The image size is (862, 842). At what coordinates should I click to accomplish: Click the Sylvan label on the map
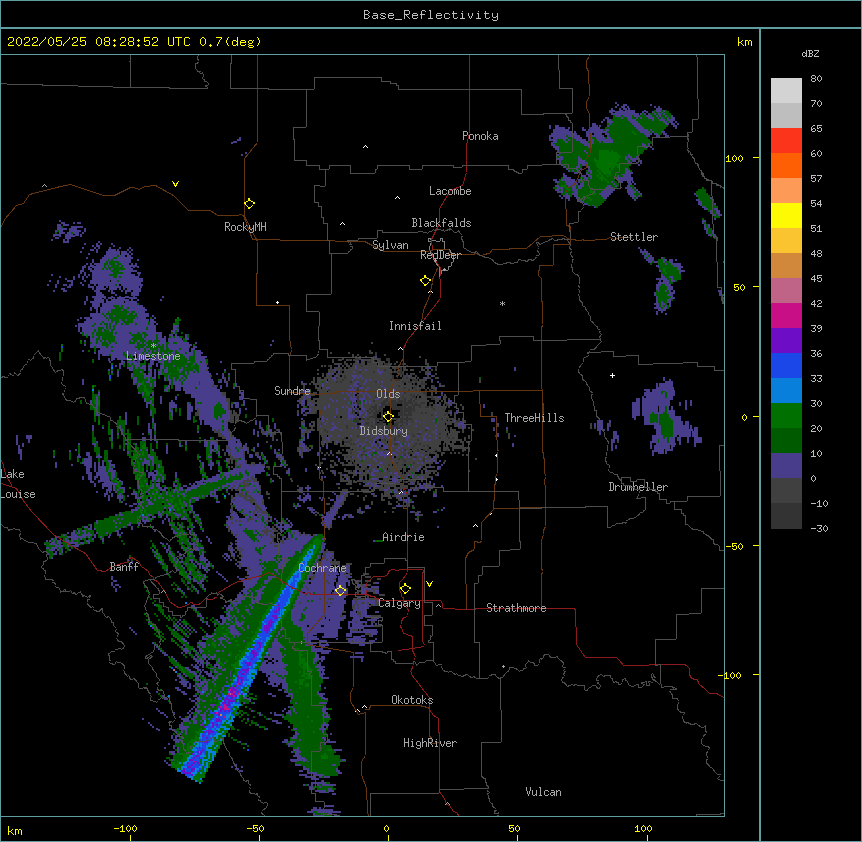390,245
